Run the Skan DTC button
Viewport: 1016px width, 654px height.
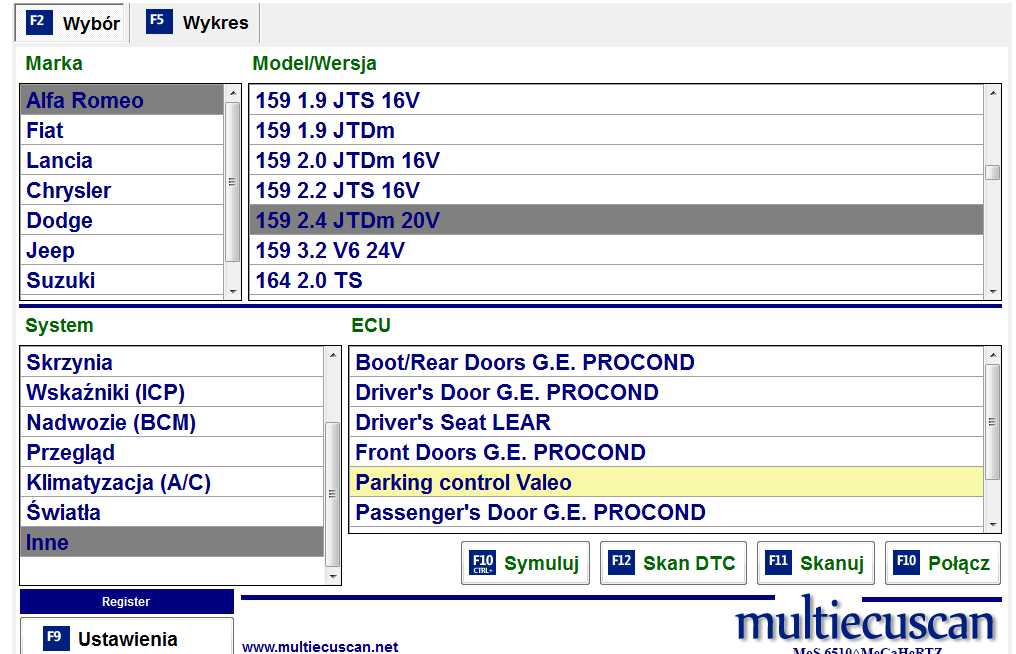pos(673,563)
